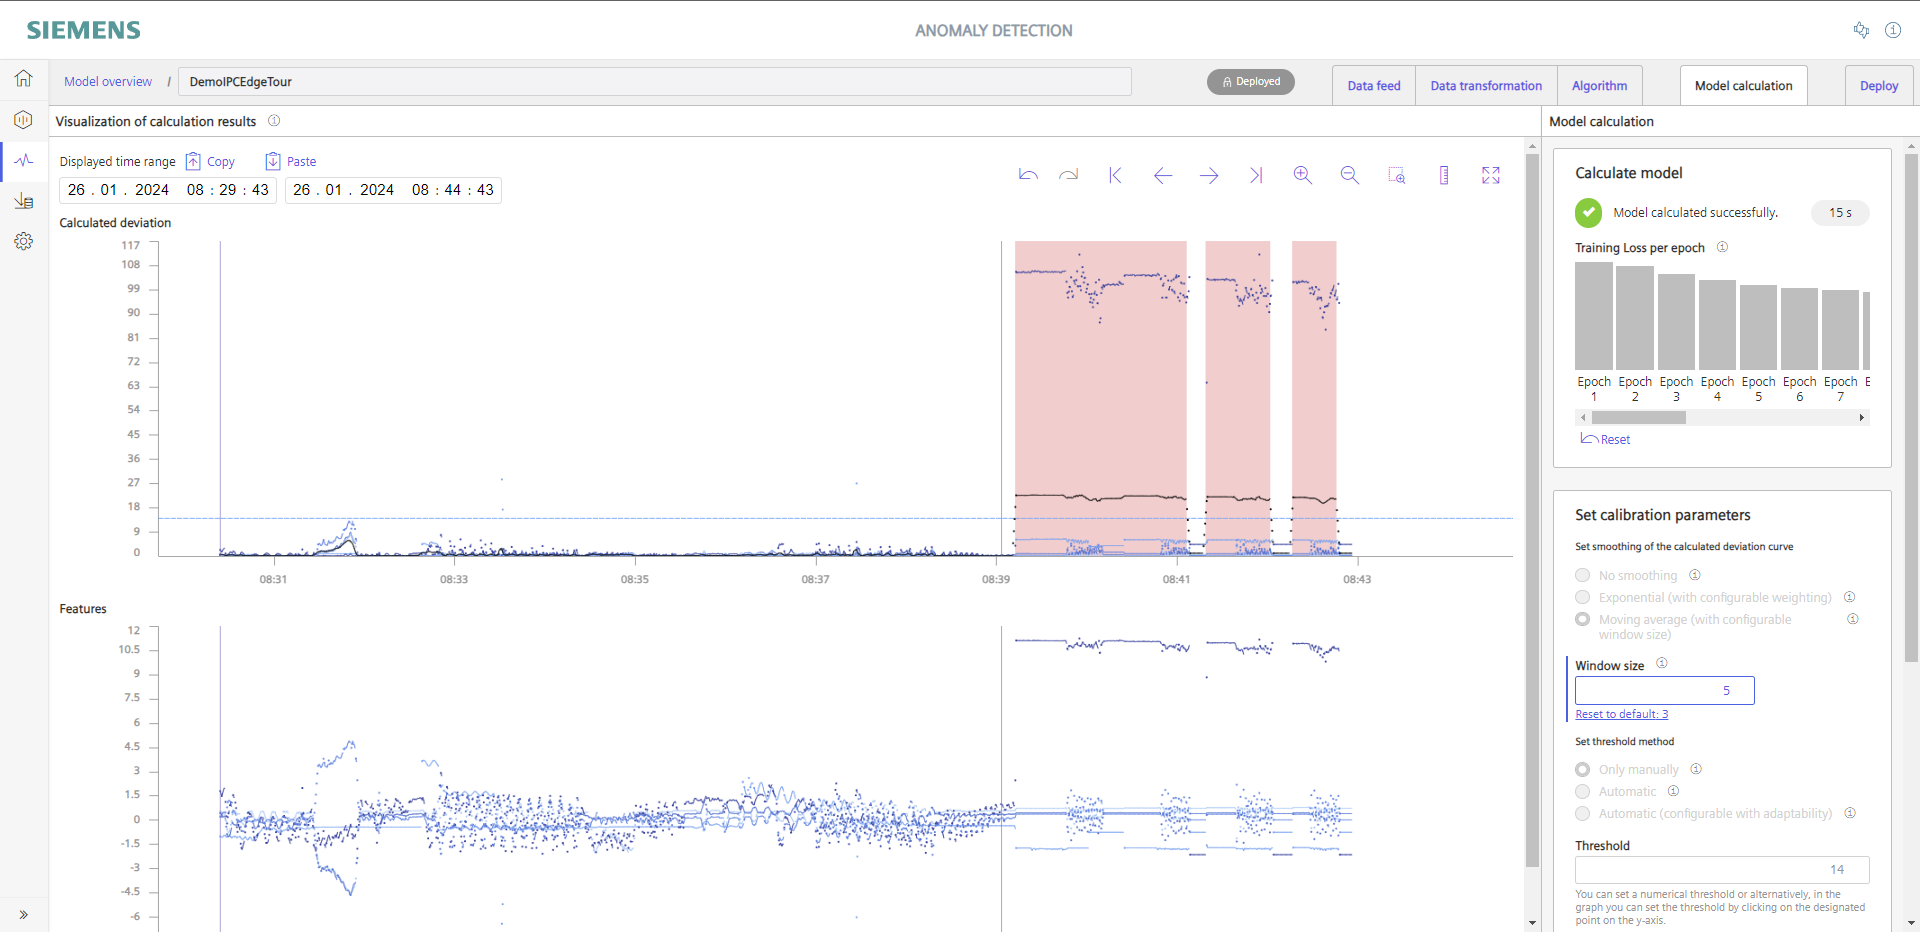Open the extensions icon in the top-right header

(x=1861, y=30)
